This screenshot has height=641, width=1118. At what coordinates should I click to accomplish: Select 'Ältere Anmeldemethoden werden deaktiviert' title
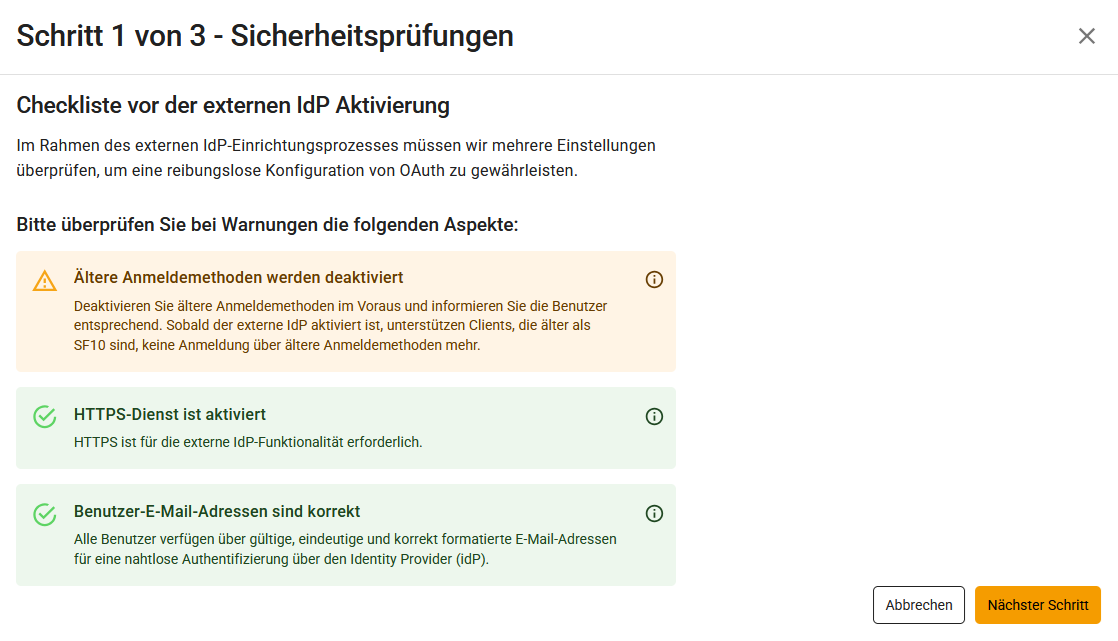coord(239,277)
